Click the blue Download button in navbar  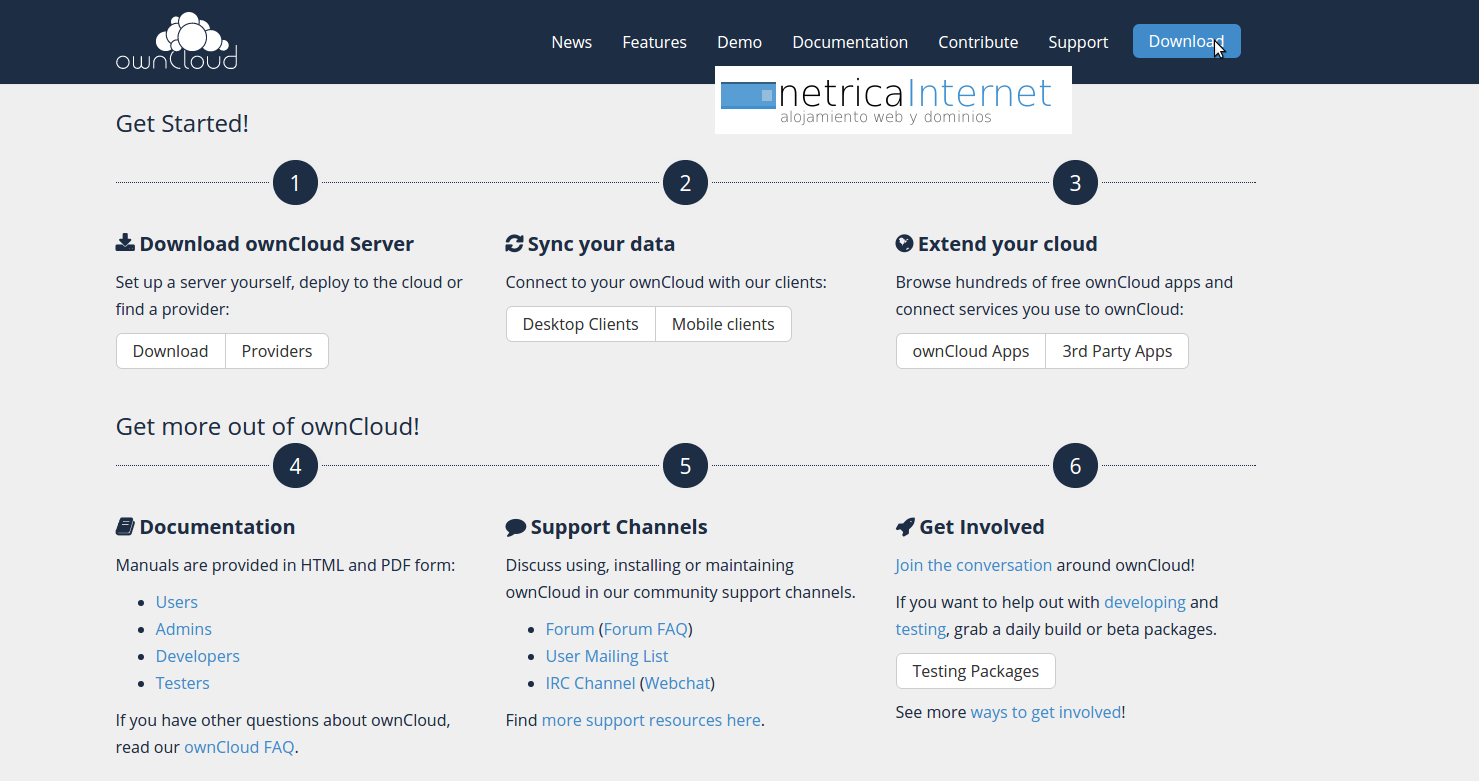coord(1187,41)
